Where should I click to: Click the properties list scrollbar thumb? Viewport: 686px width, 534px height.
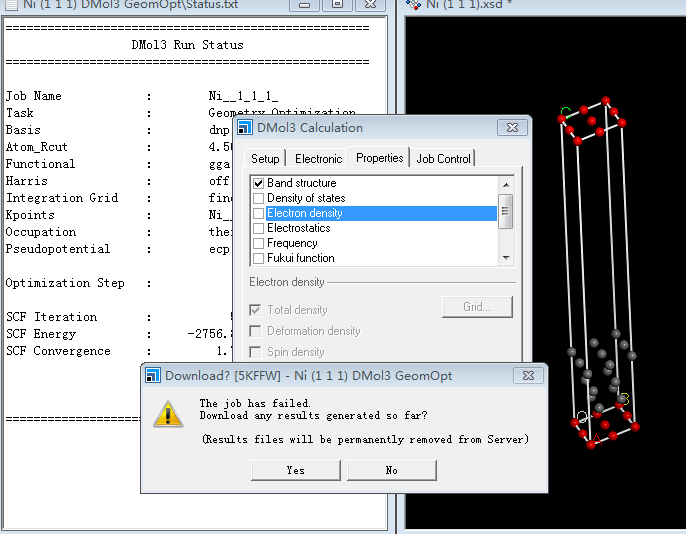tap(506, 211)
